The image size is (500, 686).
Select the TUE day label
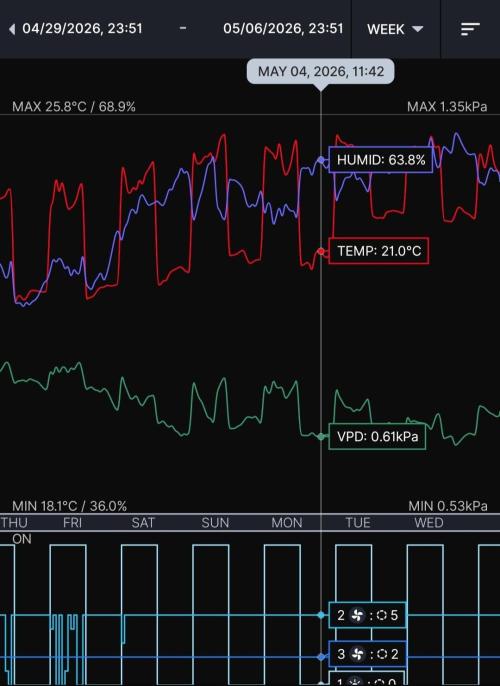[357, 522]
